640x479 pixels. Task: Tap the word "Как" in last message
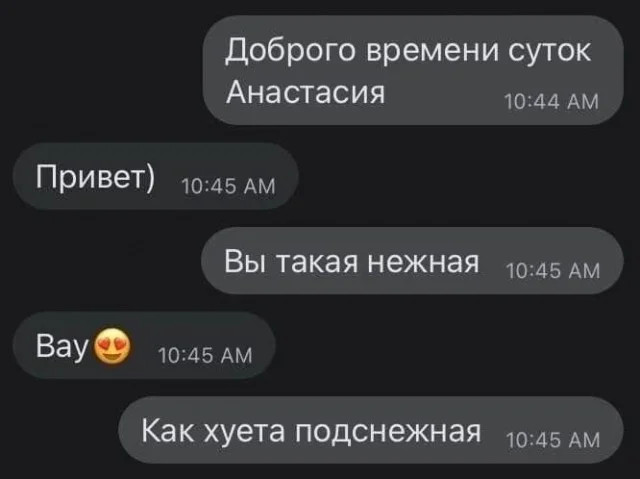167,430
